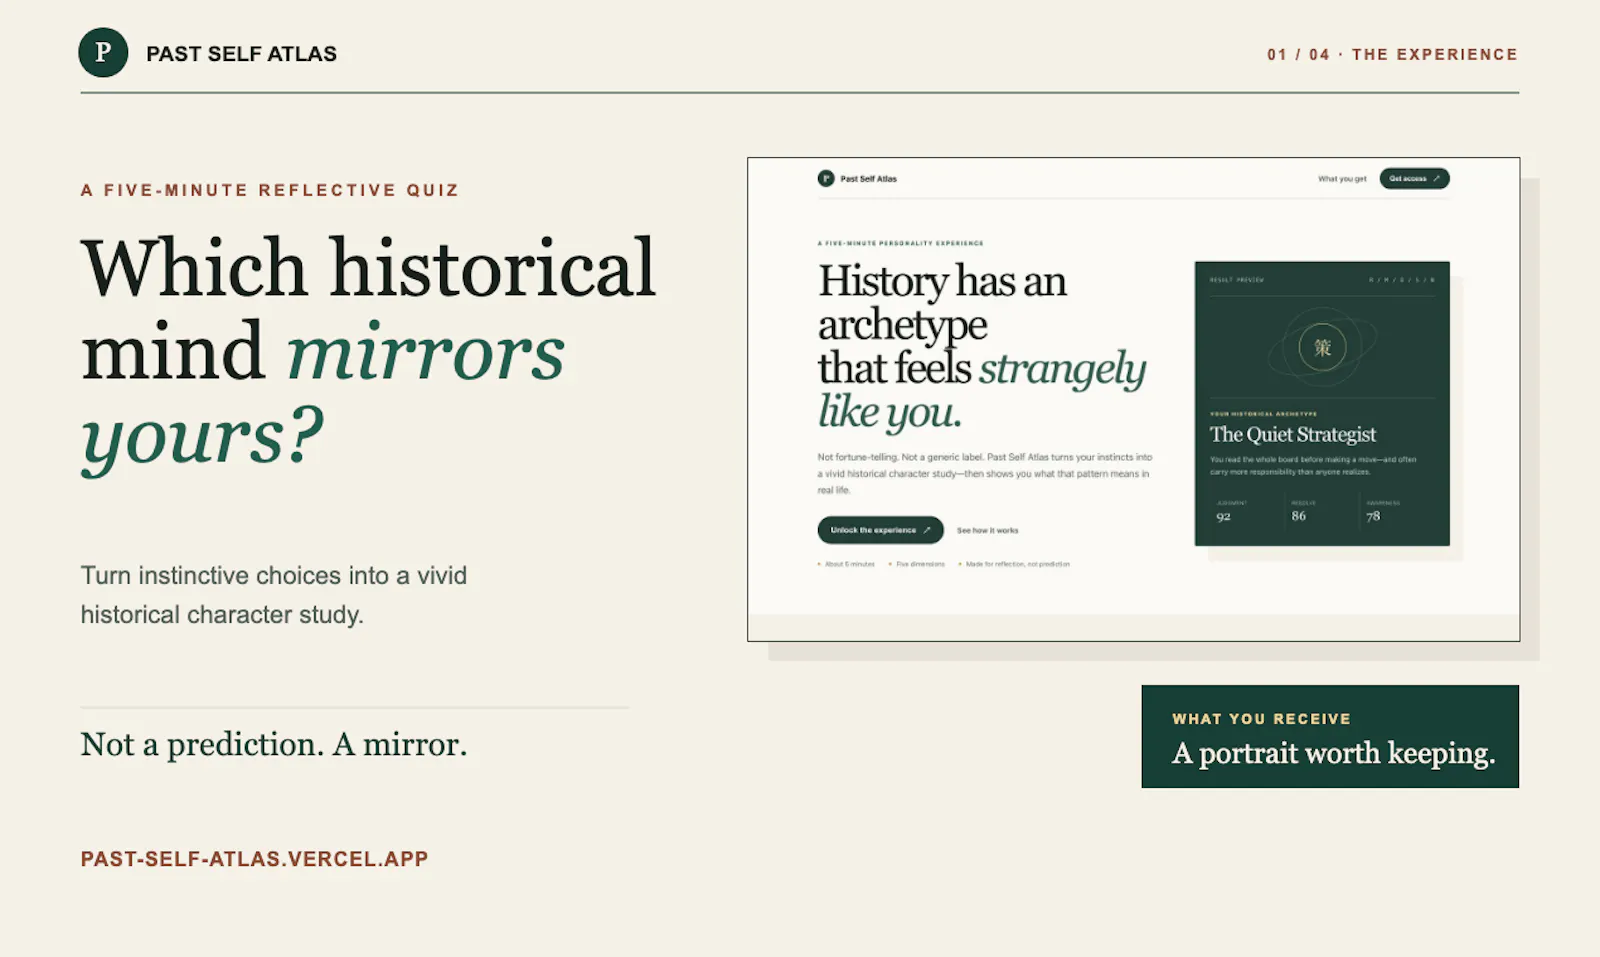Click 'You read the whole board' description
Viewport: 1600px width, 957px height.
(x=1313, y=466)
